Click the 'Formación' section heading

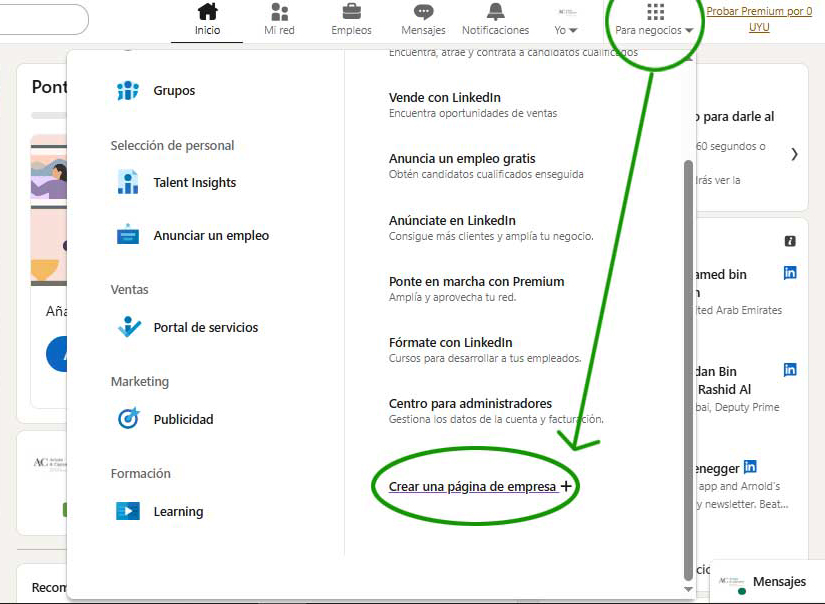pos(140,474)
